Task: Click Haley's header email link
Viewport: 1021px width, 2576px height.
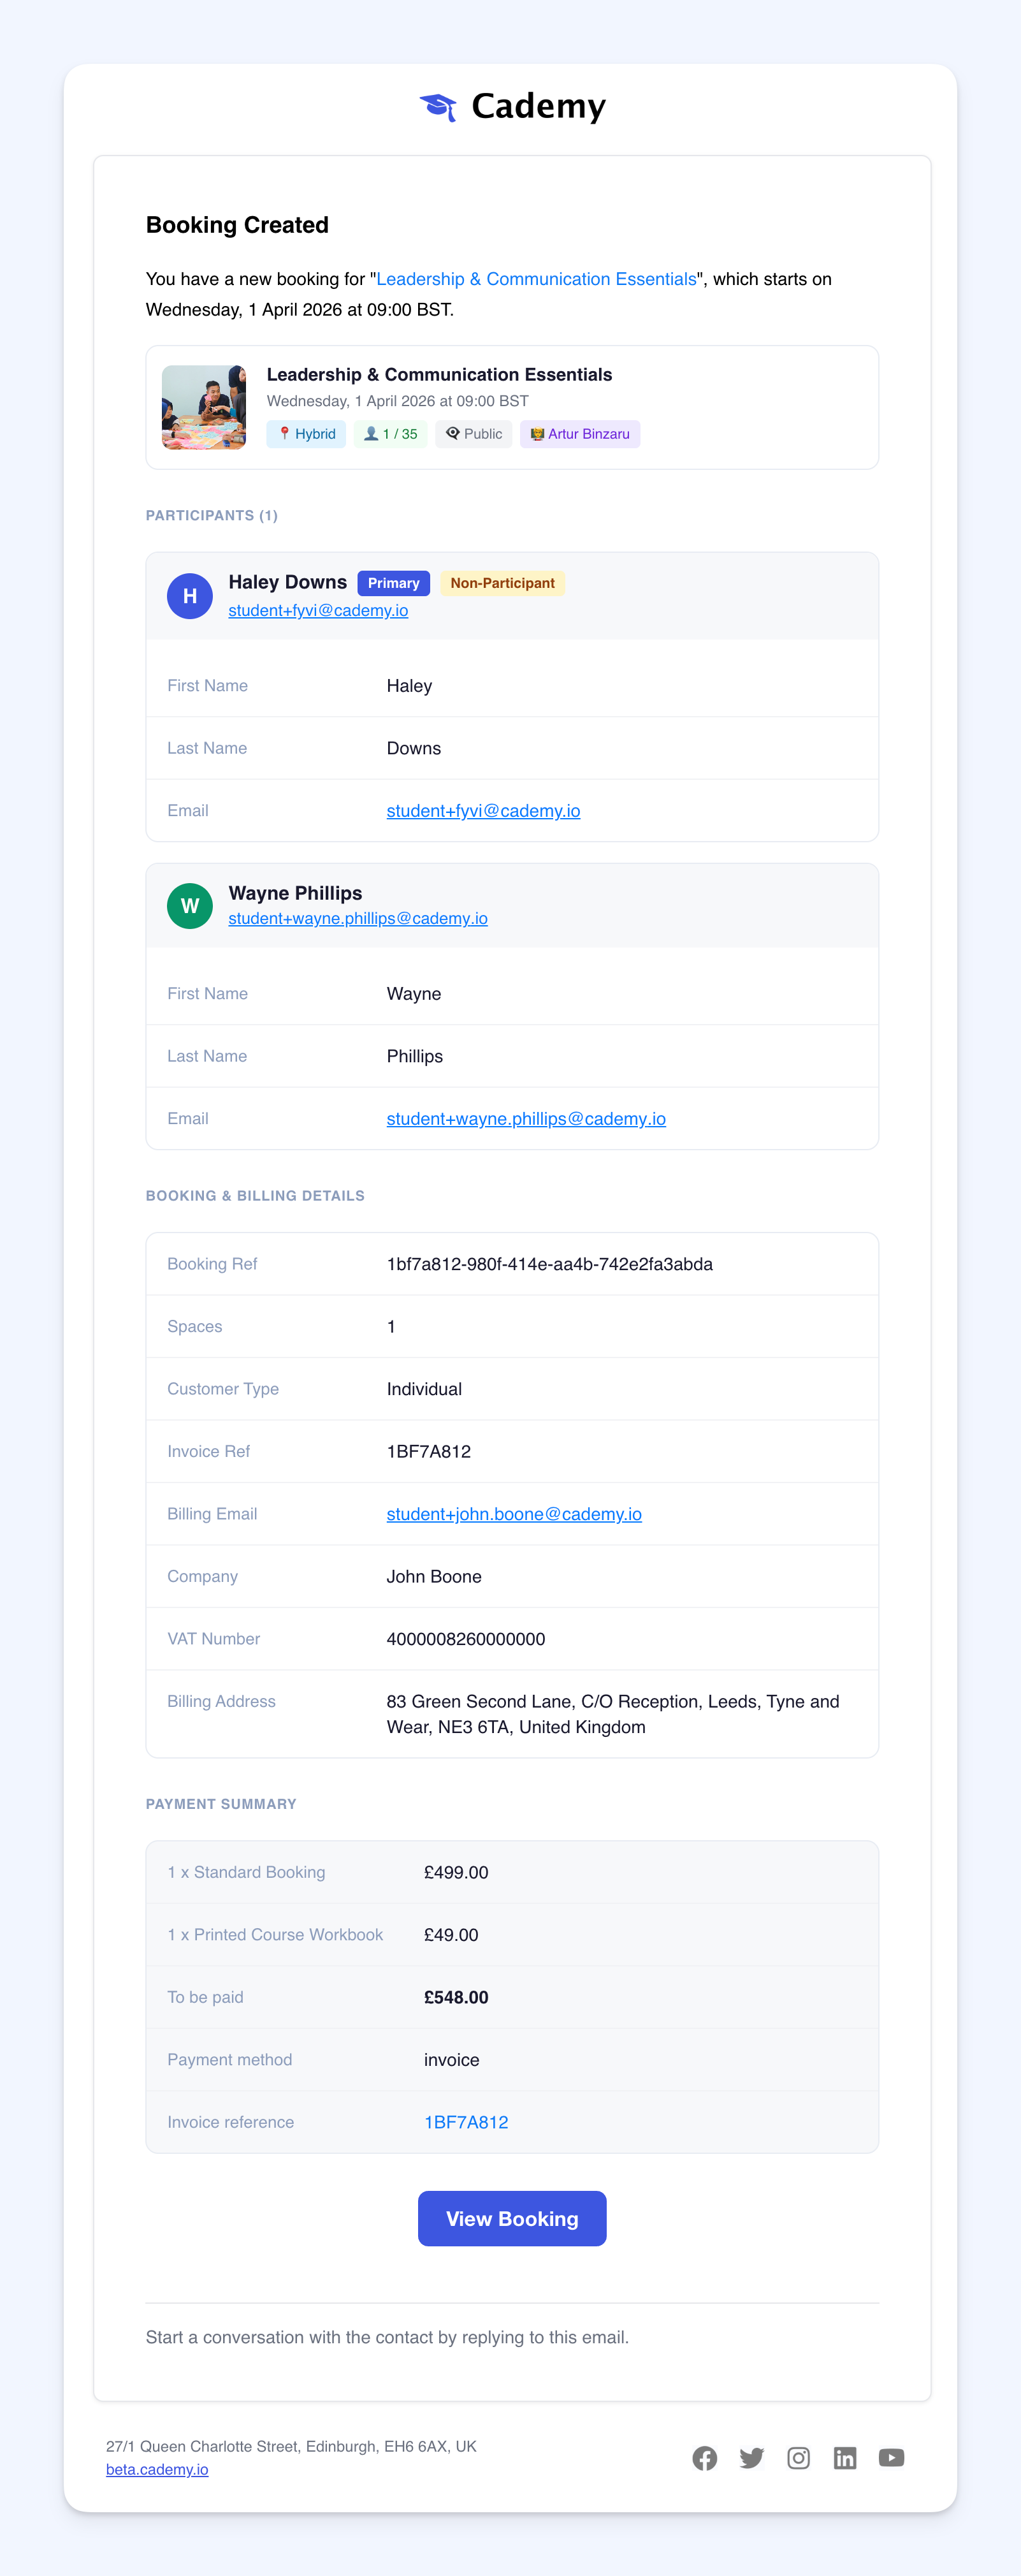Action: [318, 611]
